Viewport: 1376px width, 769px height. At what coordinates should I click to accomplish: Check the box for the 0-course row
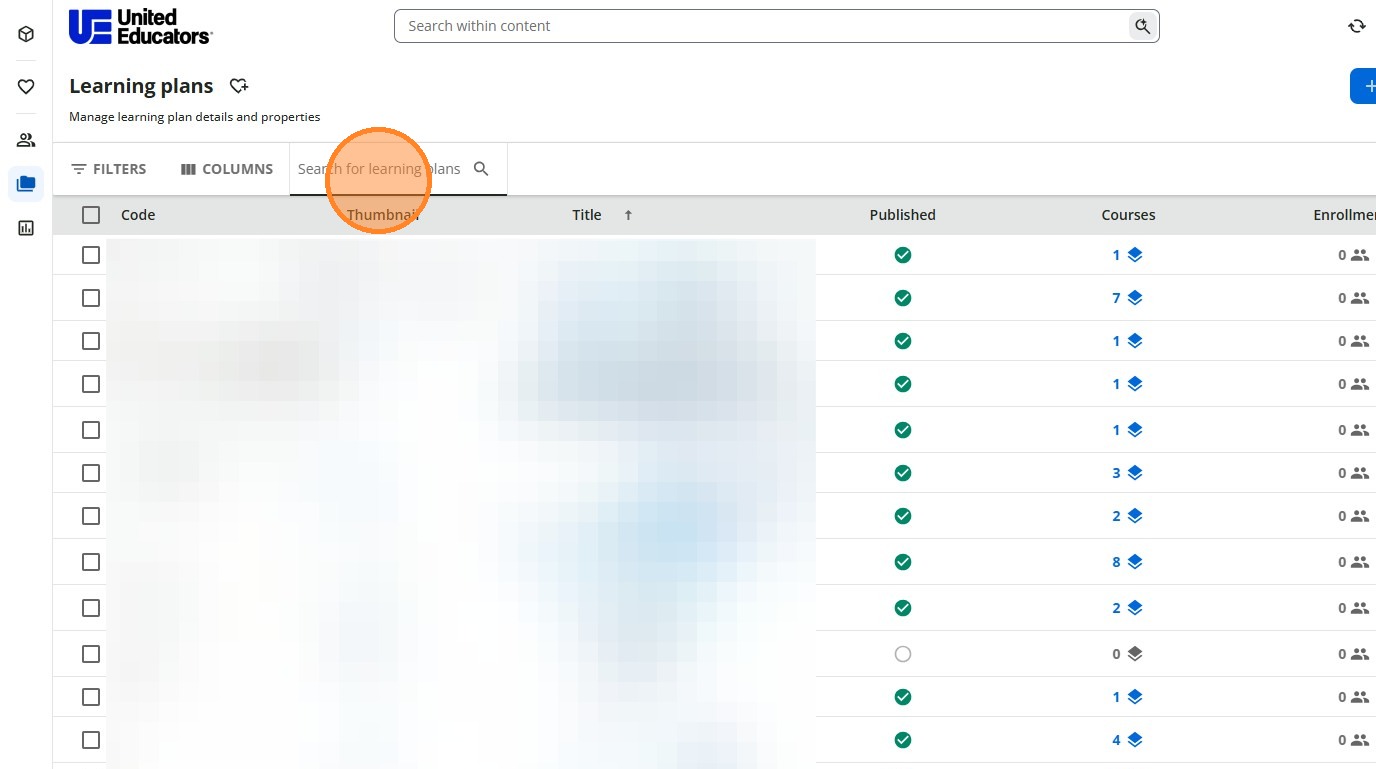pos(91,654)
